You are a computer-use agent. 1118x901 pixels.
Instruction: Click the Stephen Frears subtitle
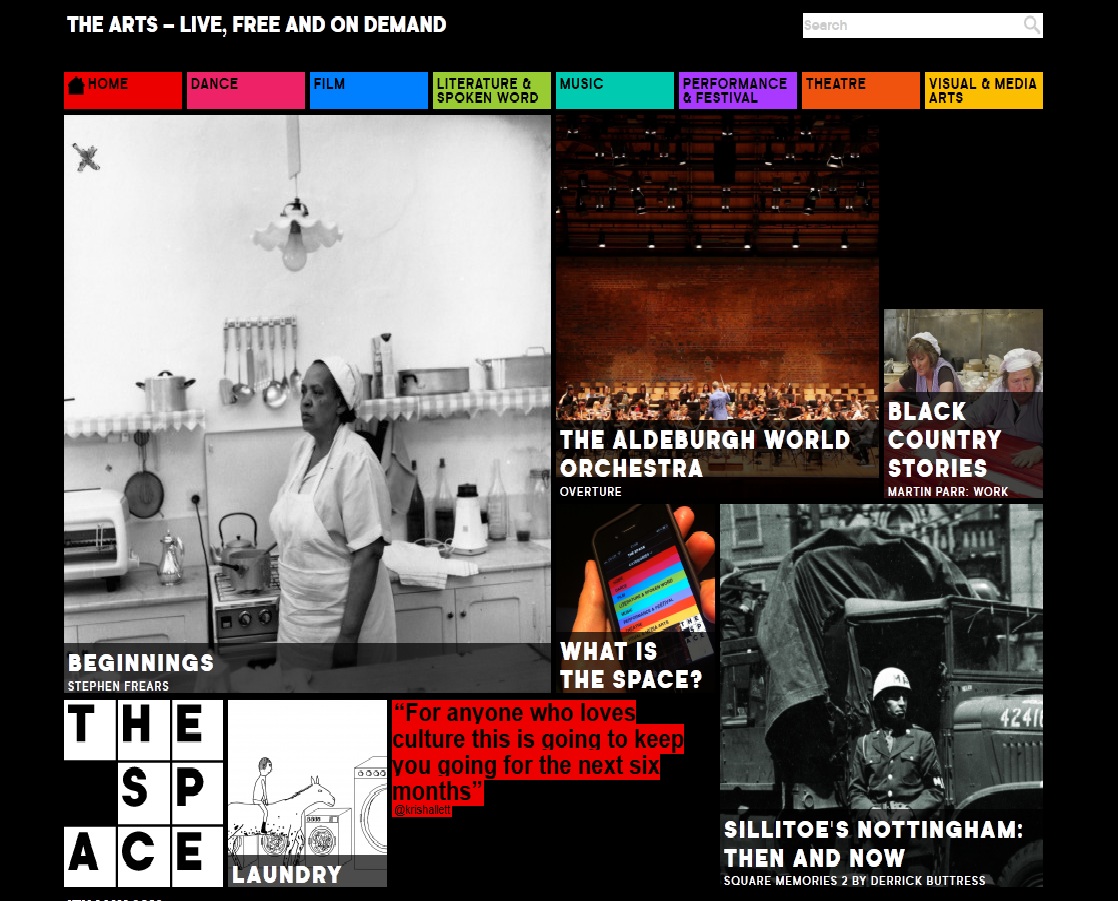118,686
